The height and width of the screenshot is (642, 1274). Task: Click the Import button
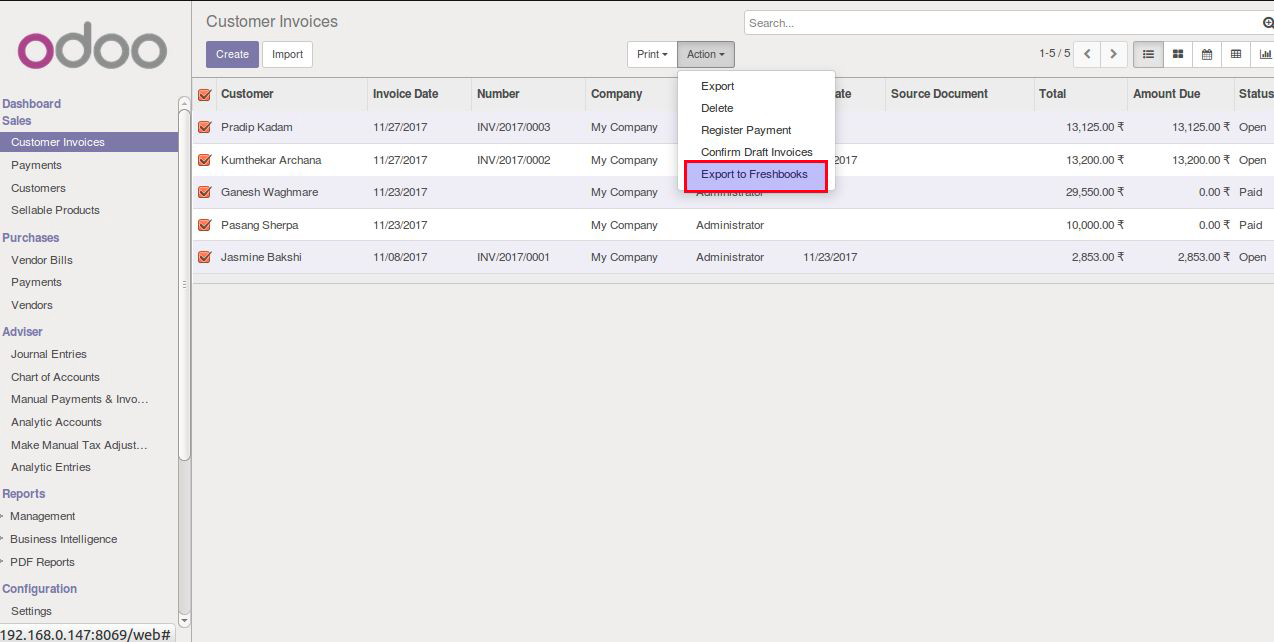[287, 54]
